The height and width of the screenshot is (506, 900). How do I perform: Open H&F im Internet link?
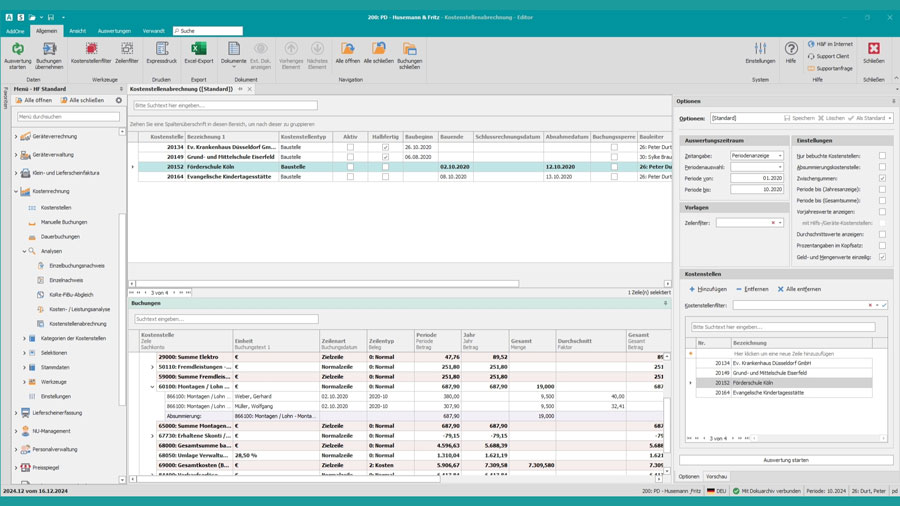(830, 44)
